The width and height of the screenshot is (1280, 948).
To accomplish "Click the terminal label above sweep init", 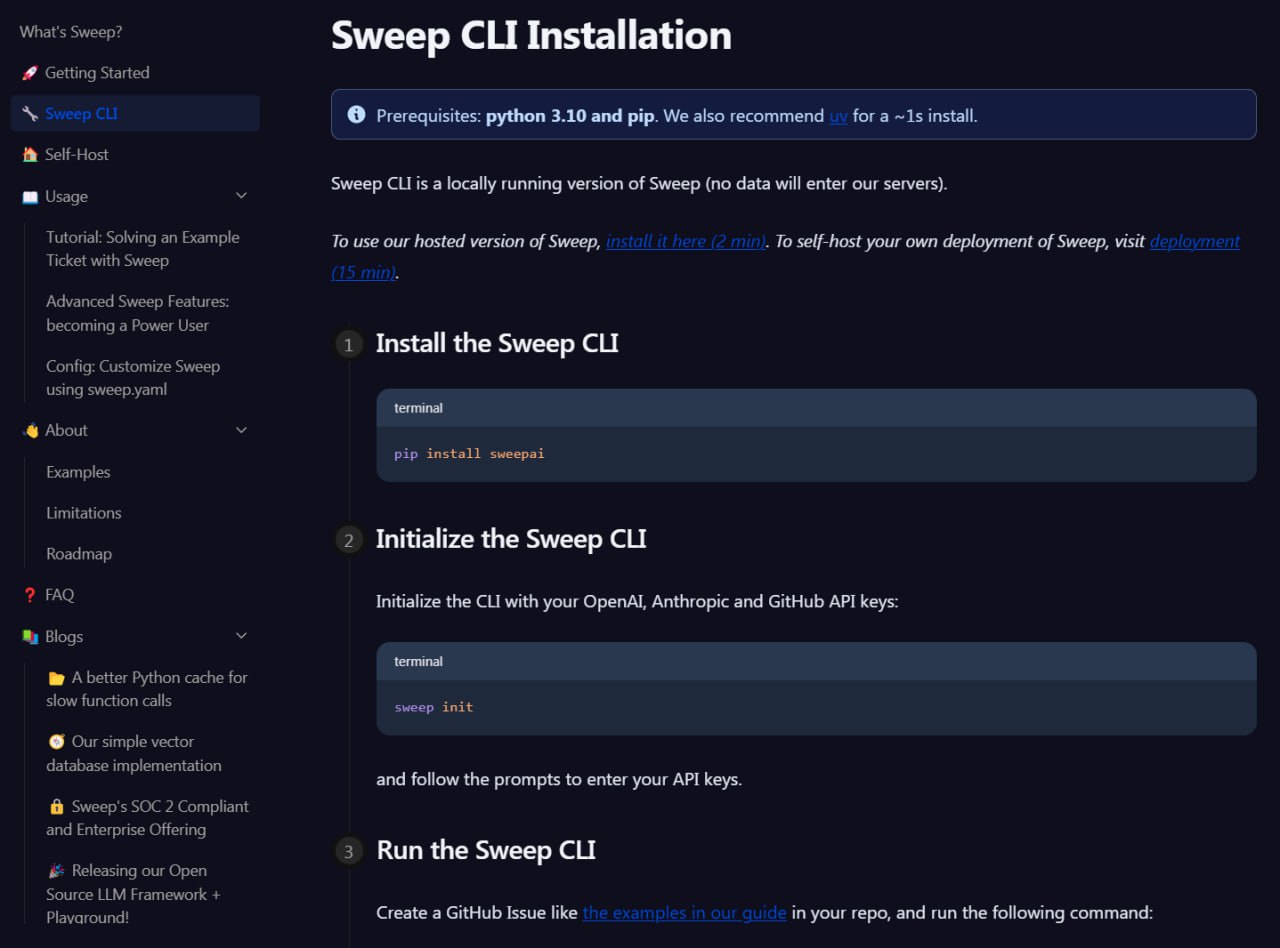I will point(418,661).
